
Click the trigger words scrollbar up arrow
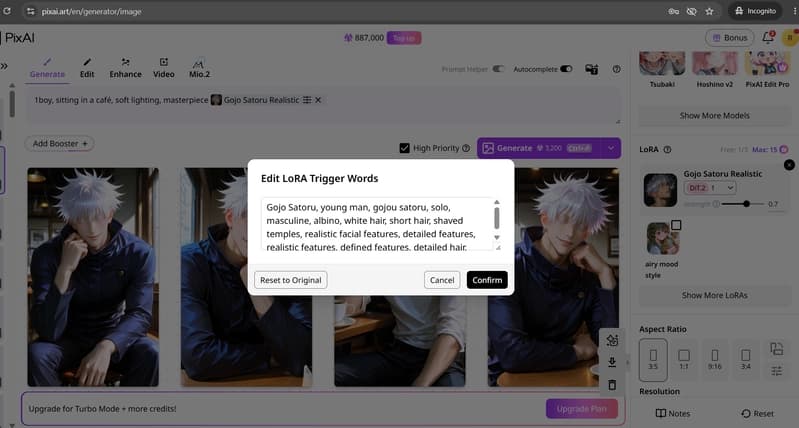point(497,202)
